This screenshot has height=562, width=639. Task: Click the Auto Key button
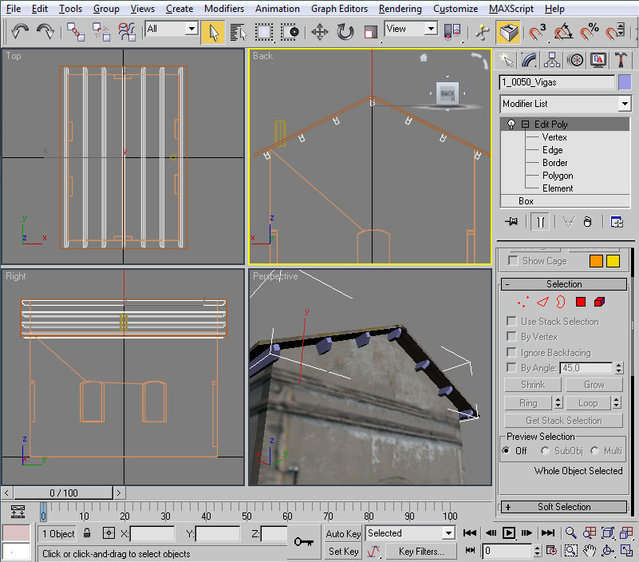tap(343, 534)
